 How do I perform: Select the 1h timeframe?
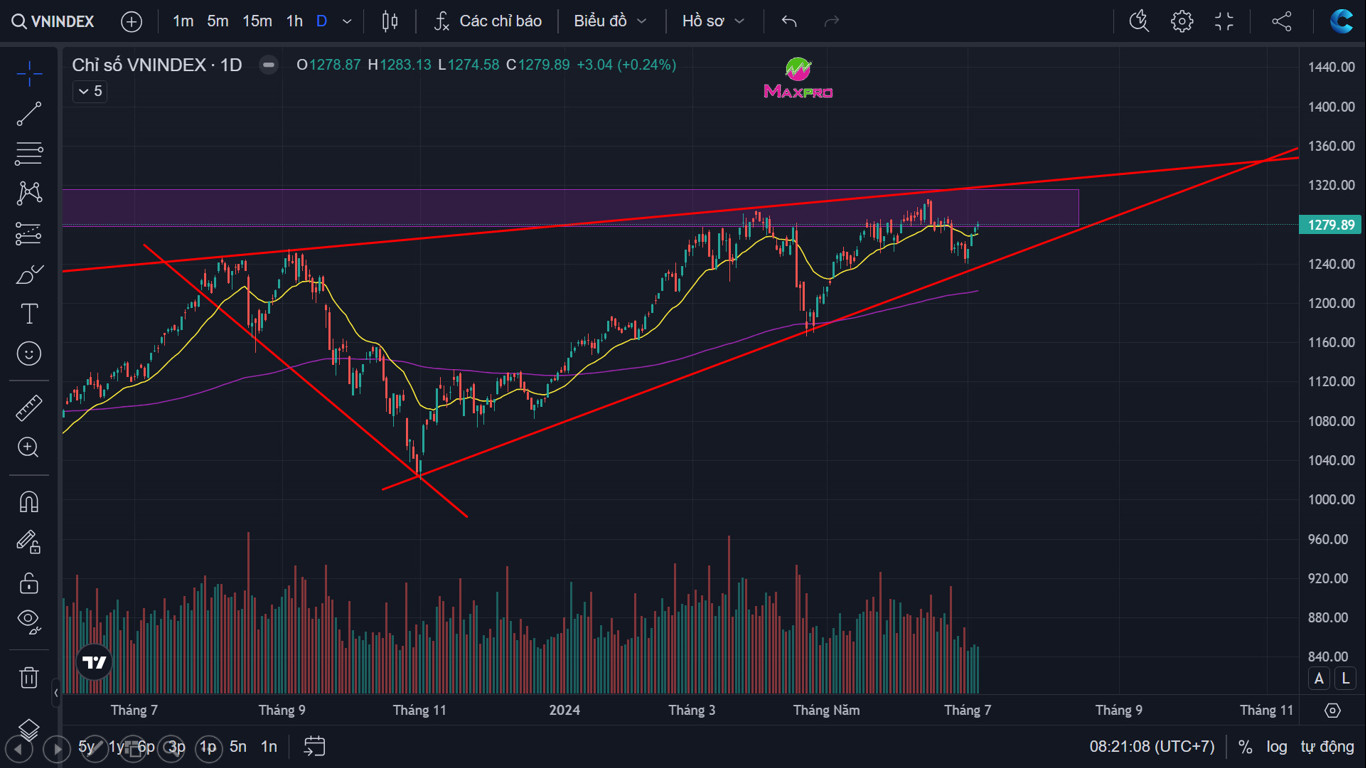294,21
